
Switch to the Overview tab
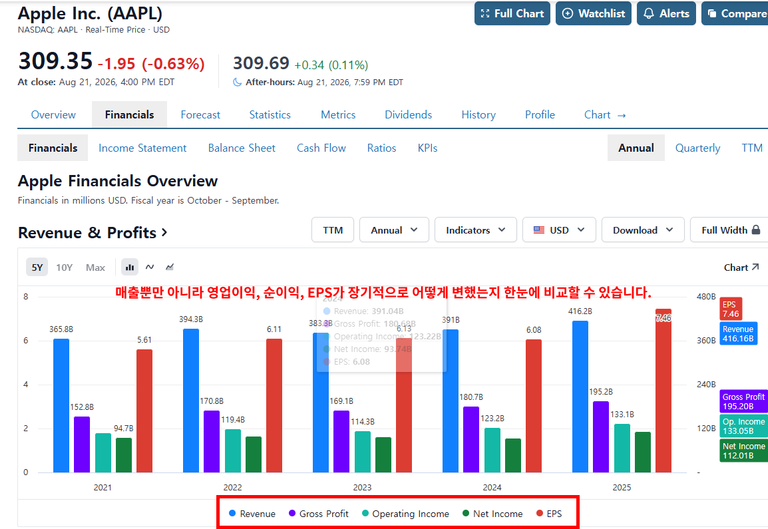(x=53, y=115)
